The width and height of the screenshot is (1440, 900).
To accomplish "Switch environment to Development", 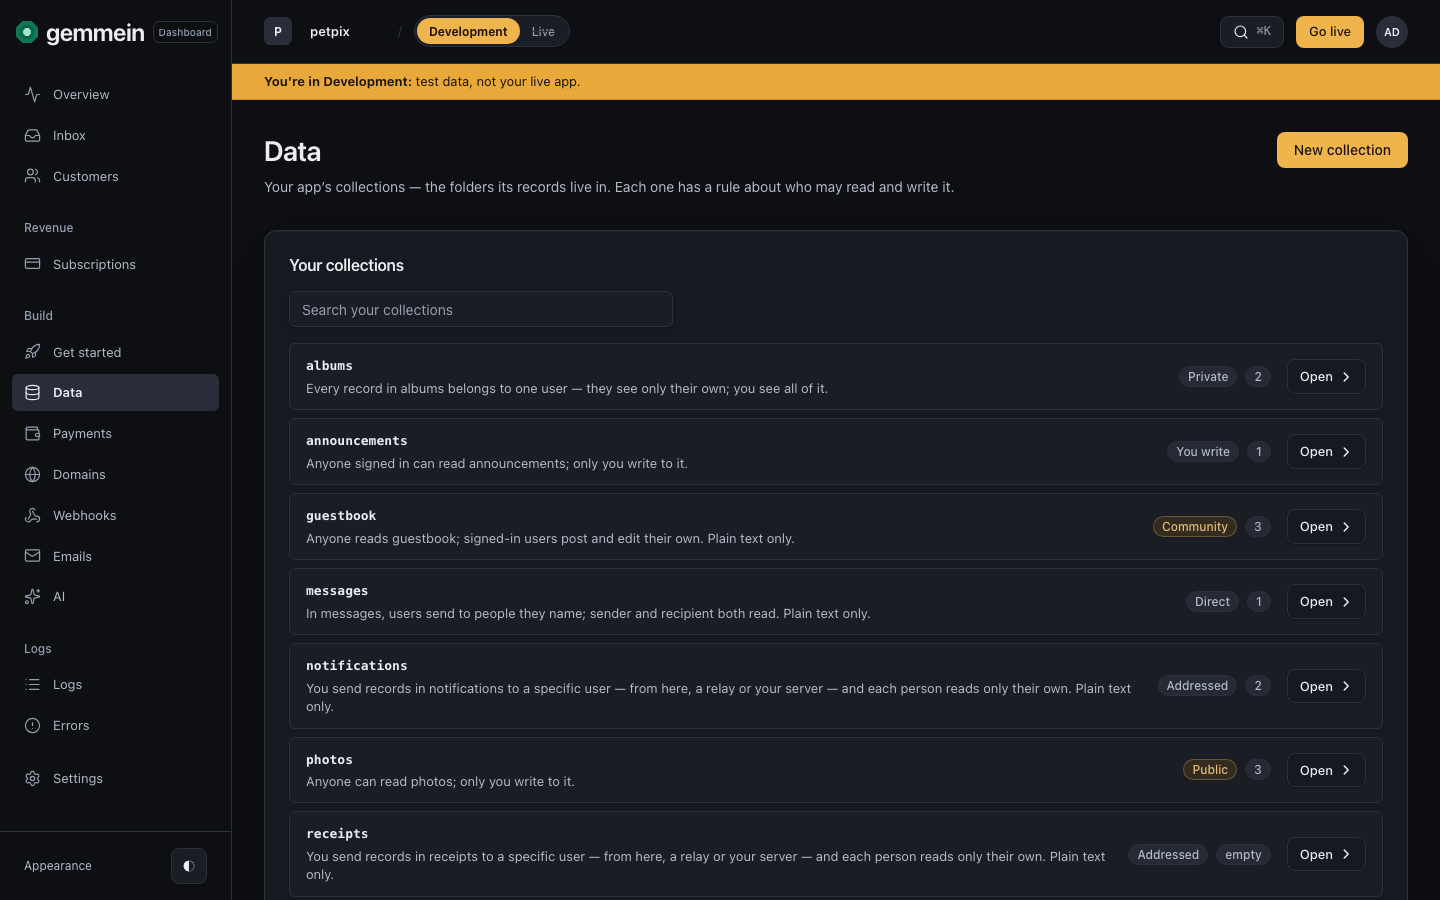I will tap(468, 32).
